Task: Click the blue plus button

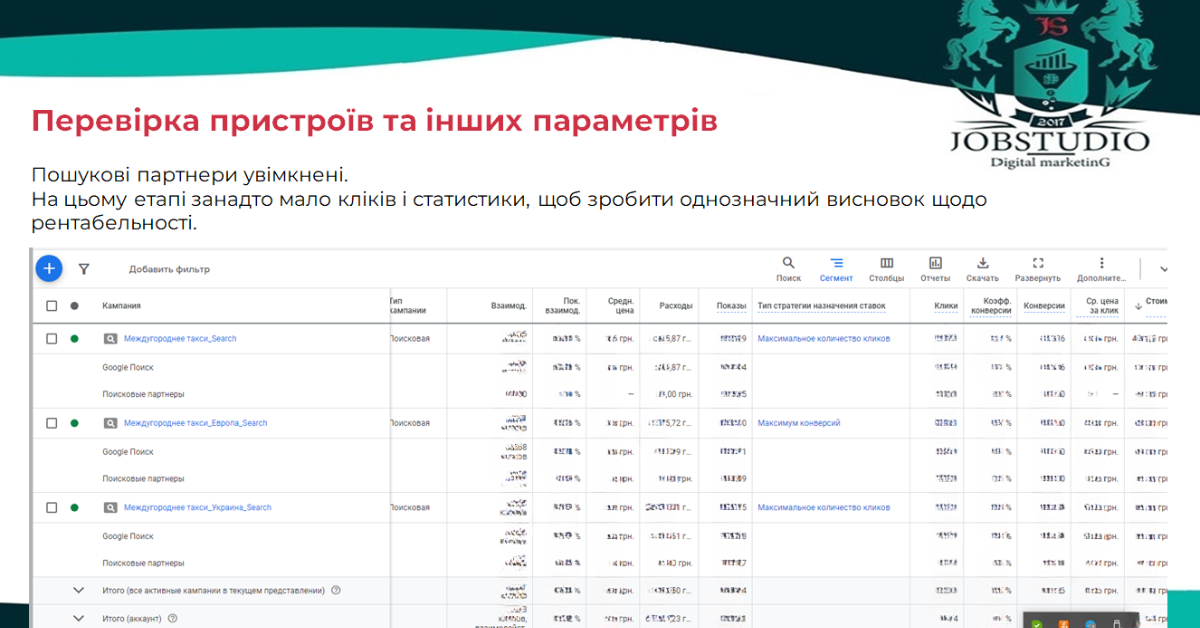Action: tap(49, 268)
